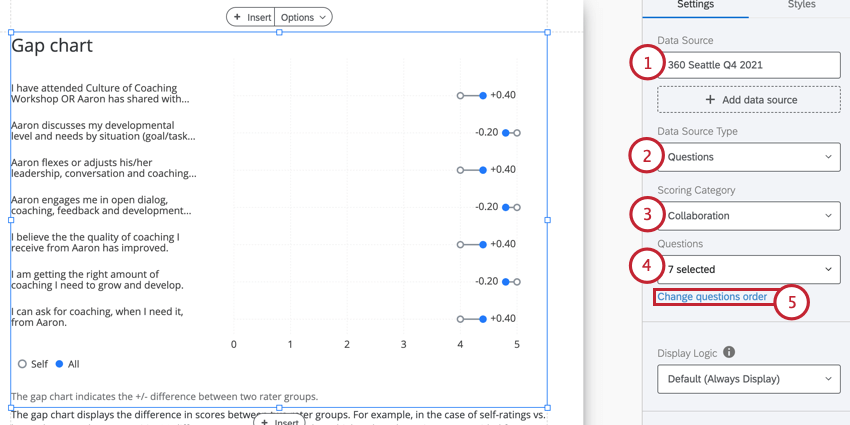Expand the Questions 7 selected dropdown
Image resolution: width=850 pixels, height=425 pixels.
click(748, 269)
